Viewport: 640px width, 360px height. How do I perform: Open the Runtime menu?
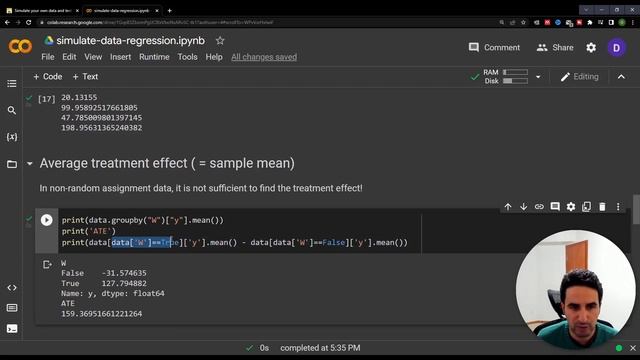154,57
